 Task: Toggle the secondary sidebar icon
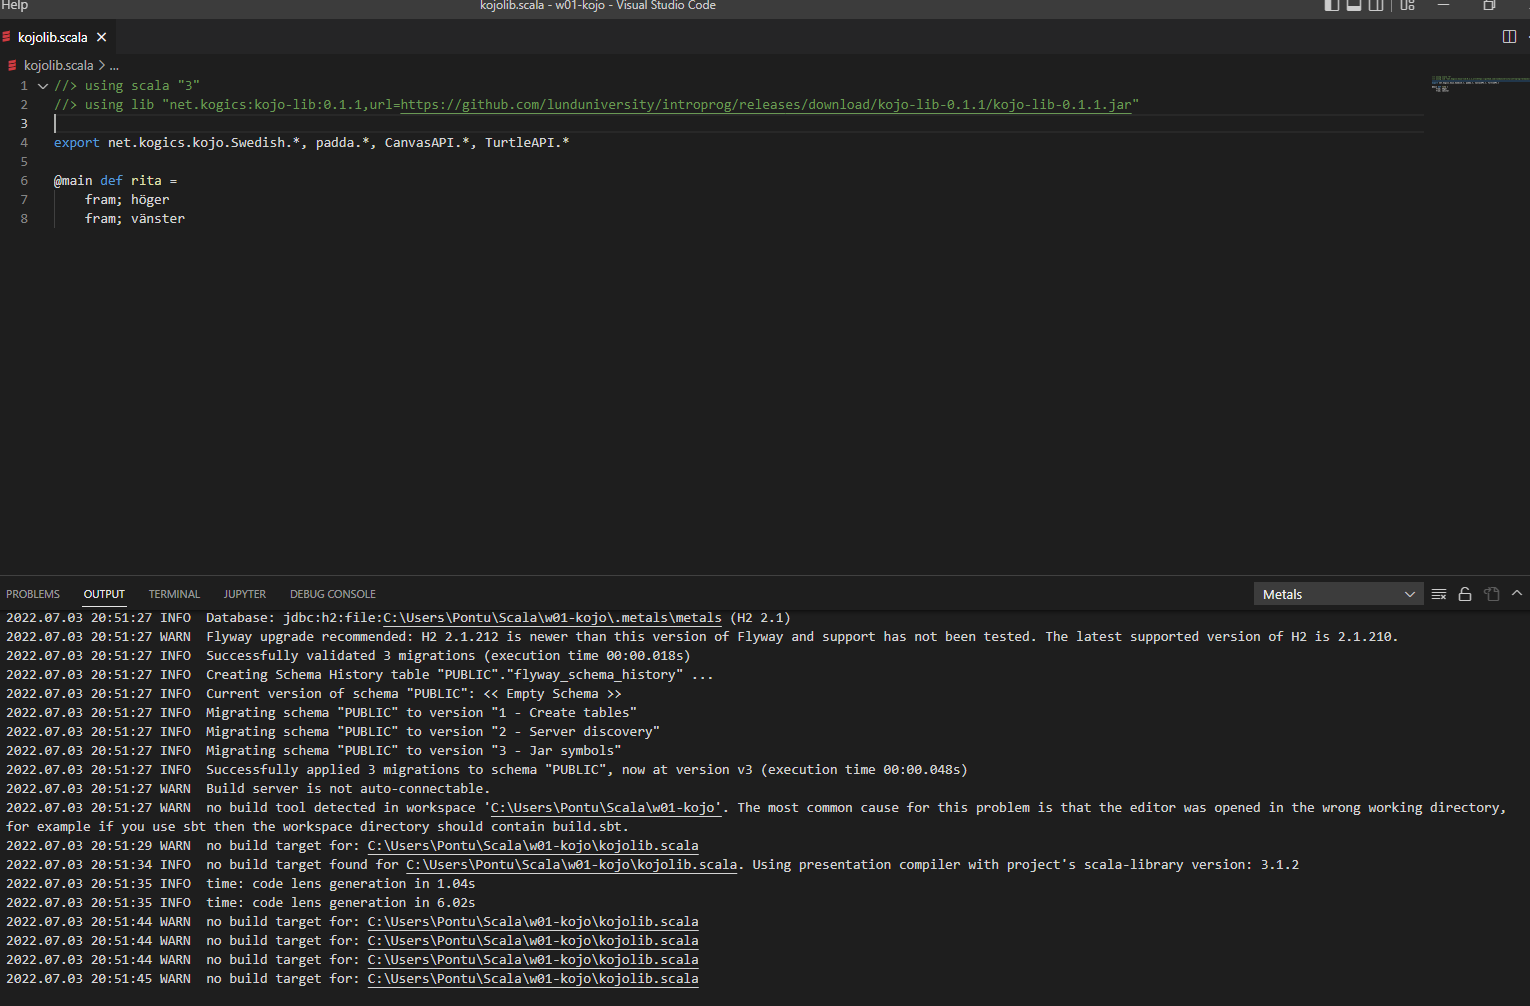click(x=1376, y=5)
